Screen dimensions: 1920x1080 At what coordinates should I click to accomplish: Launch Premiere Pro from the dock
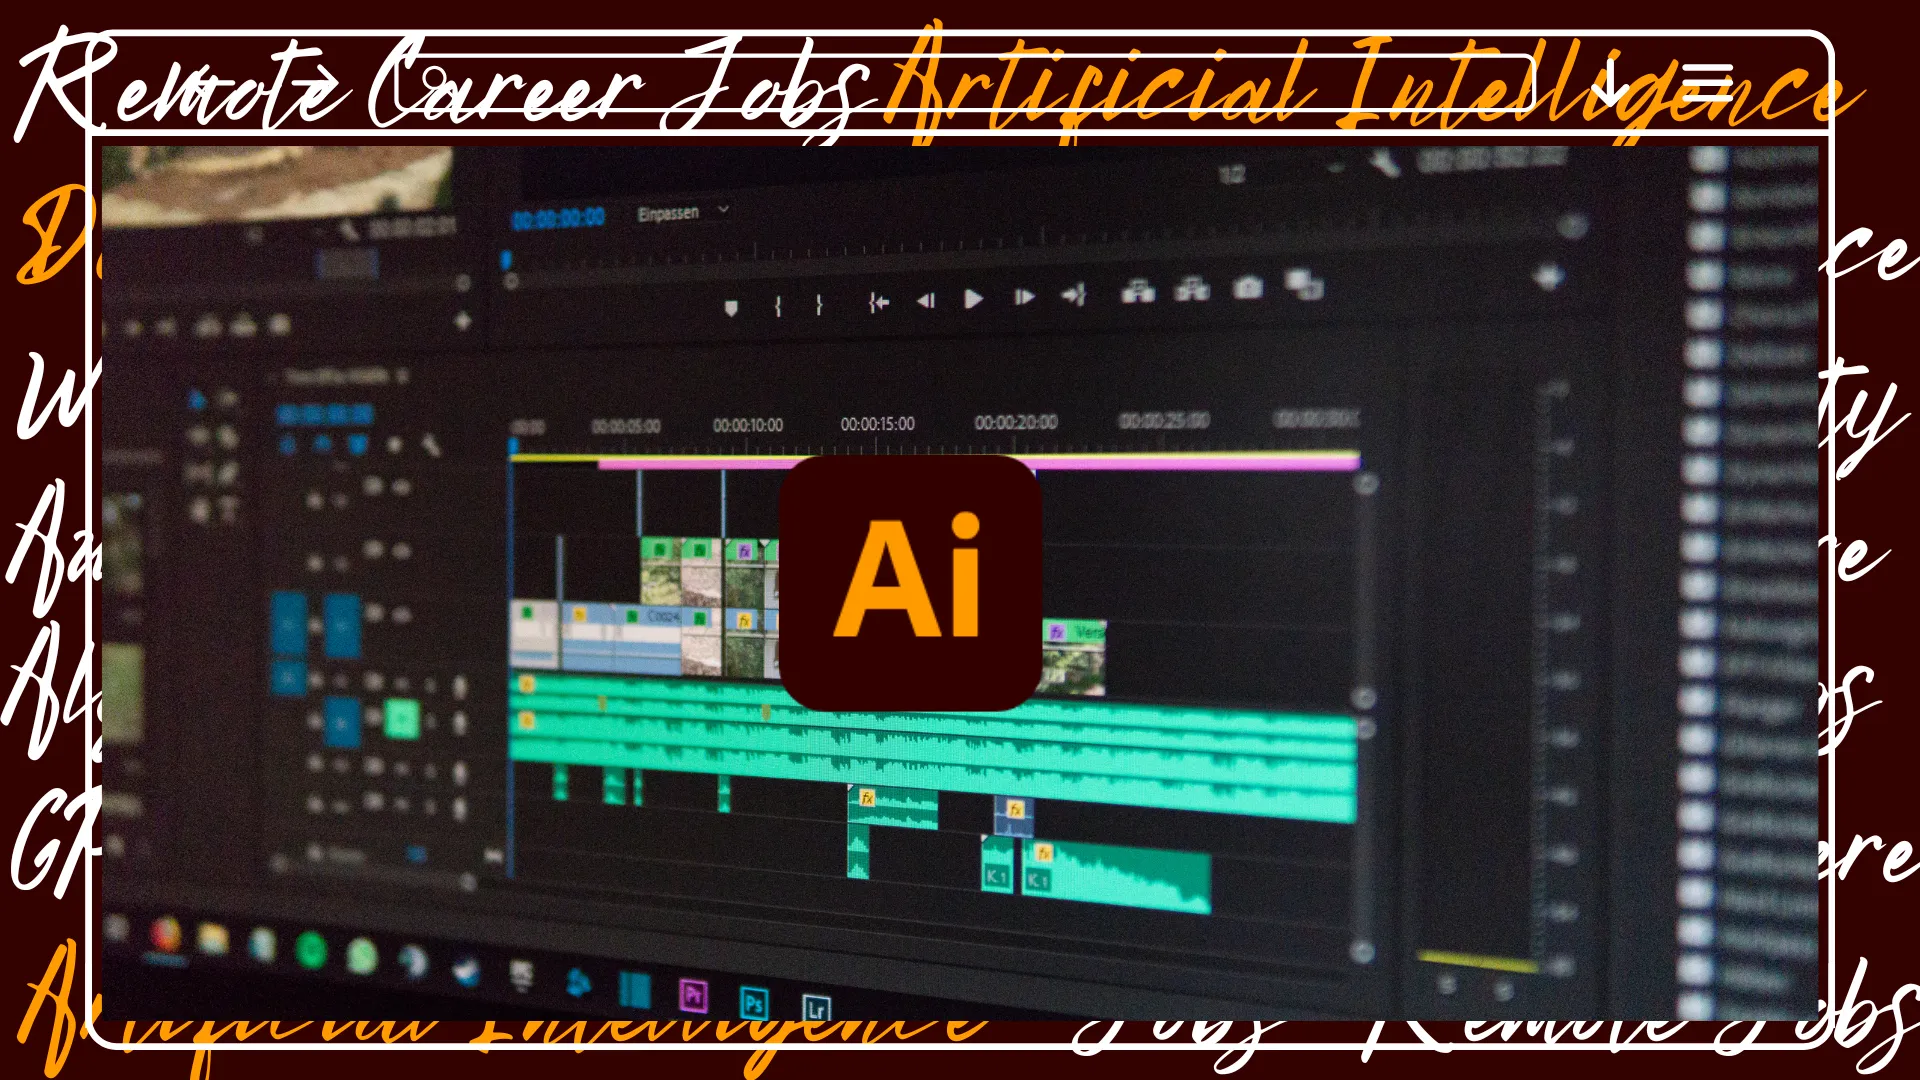(694, 995)
